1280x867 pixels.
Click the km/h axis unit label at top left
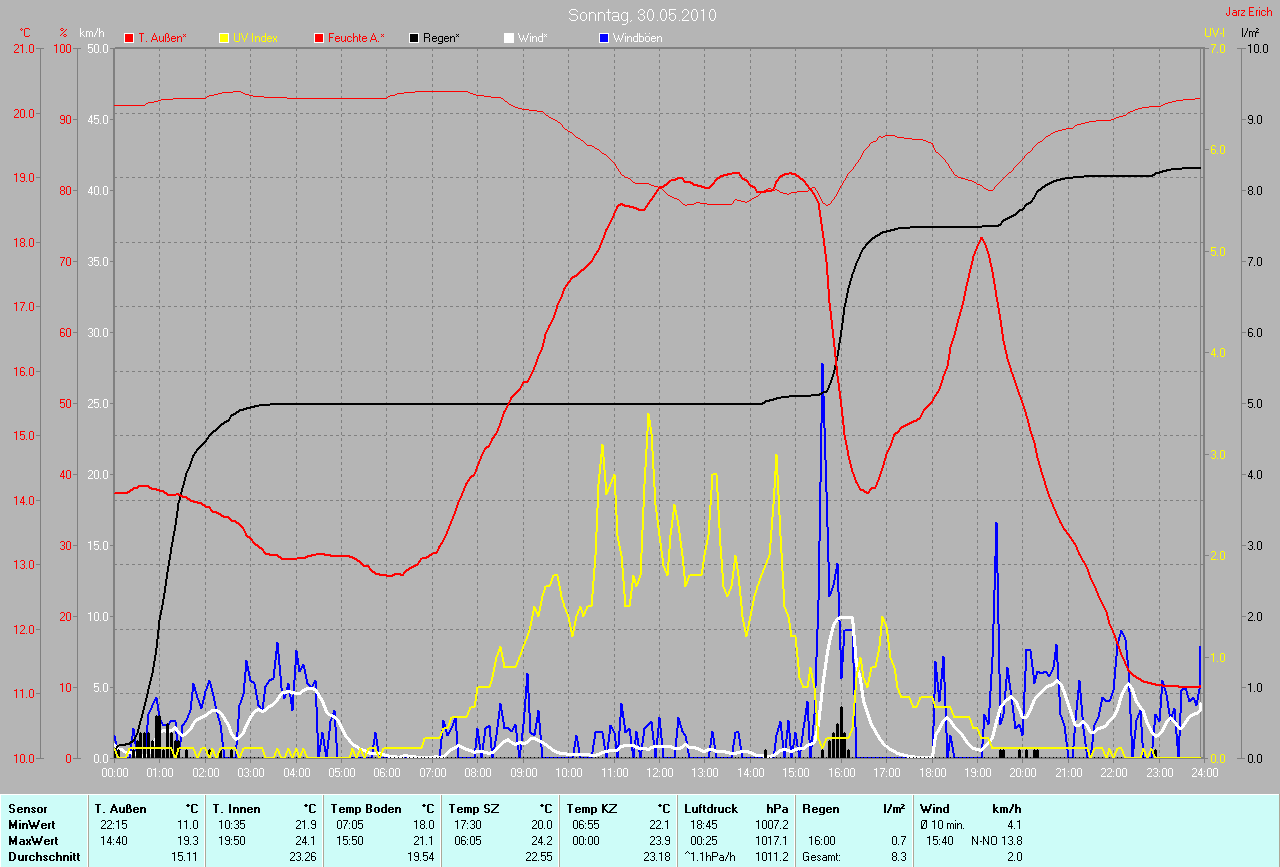click(91, 32)
